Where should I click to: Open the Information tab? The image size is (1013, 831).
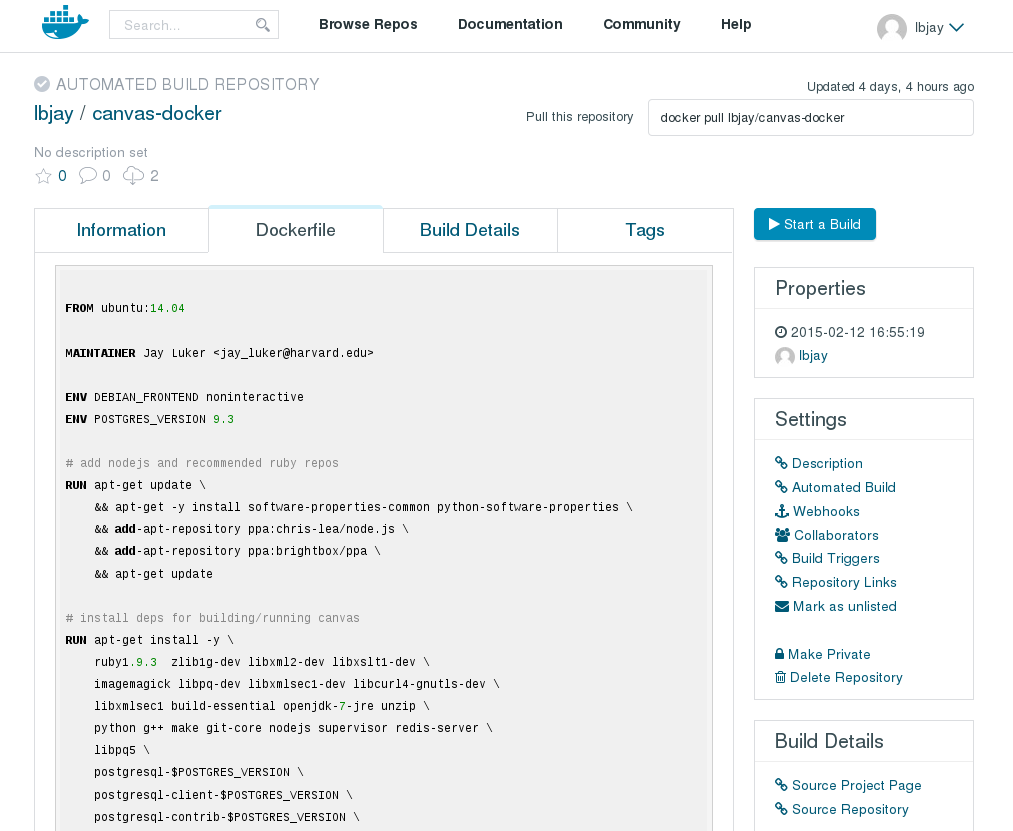121,230
